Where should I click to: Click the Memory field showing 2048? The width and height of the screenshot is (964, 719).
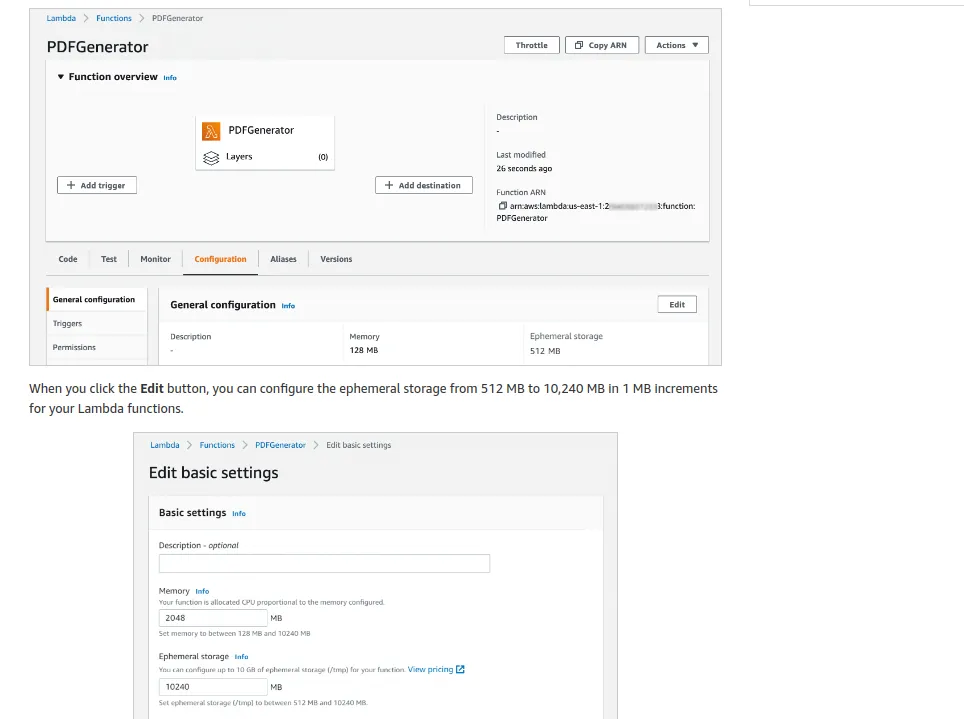[213, 618]
